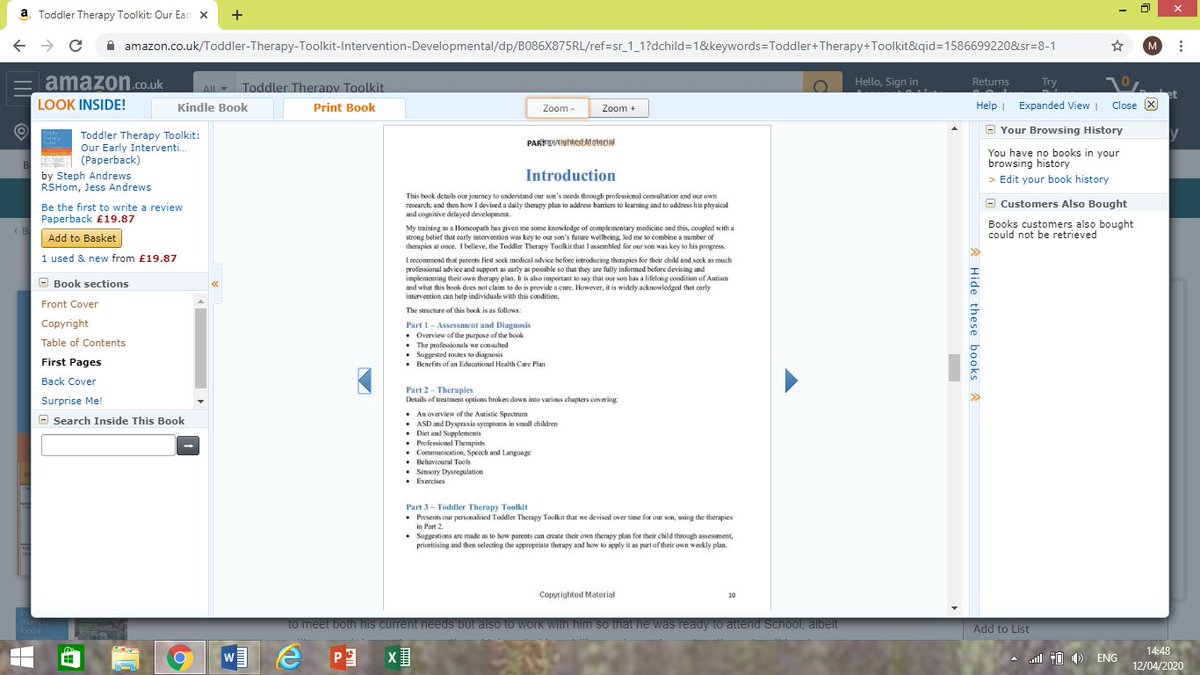1200x675 pixels.
Task: Close the Look Inside viewer X icon
Action: (1151, 105)
